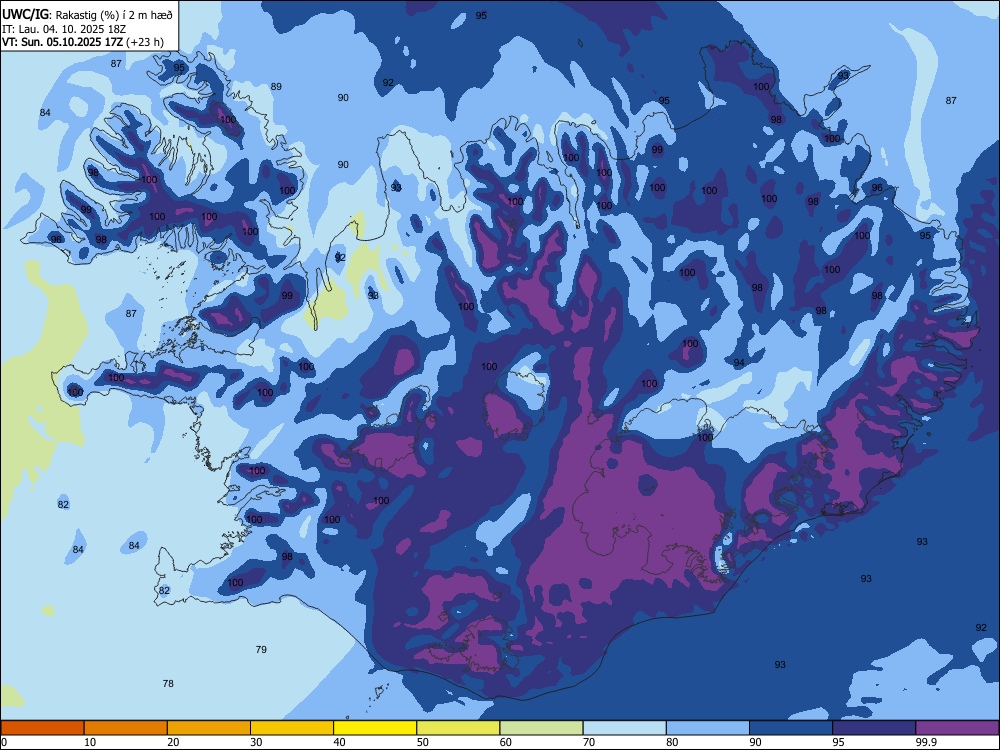Click the orange 10–20 legend swatch
The image size is (1000, 750).
[126, 728]
